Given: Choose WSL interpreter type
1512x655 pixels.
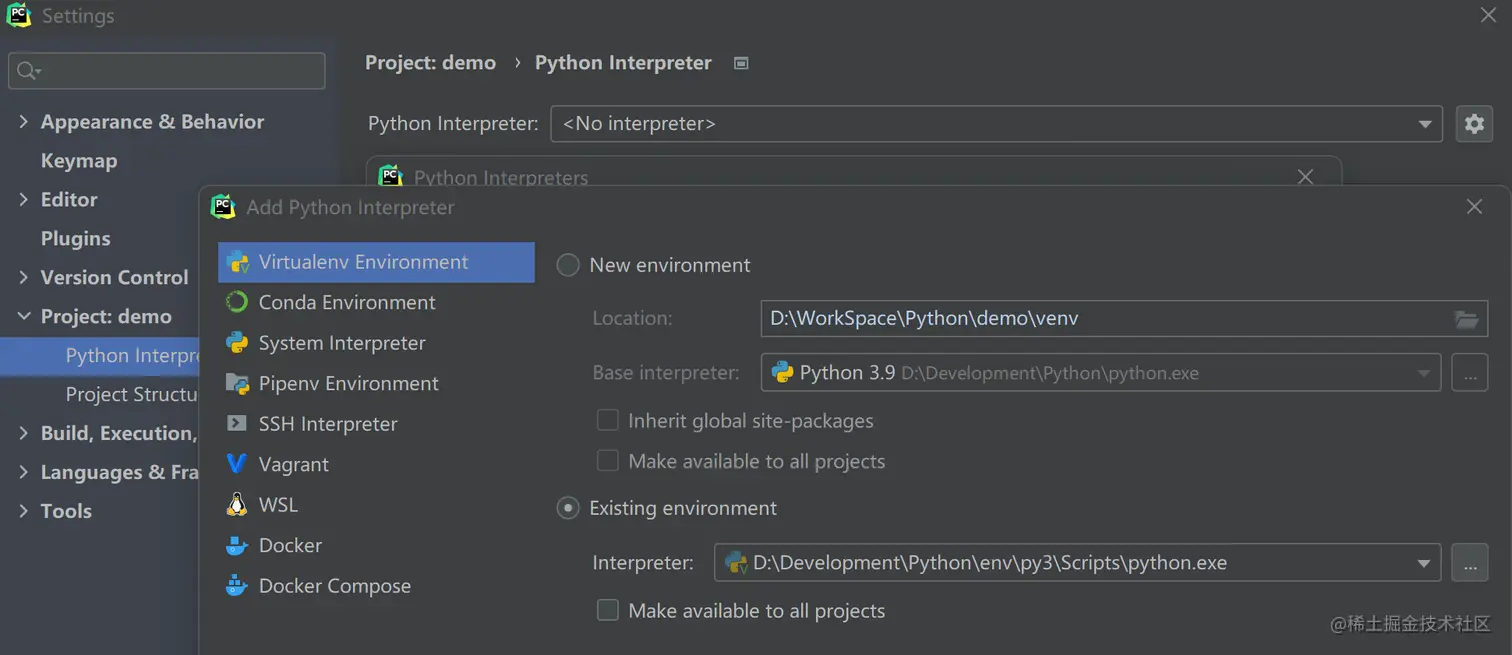Looking at the screenshot, I should [278, 505].
